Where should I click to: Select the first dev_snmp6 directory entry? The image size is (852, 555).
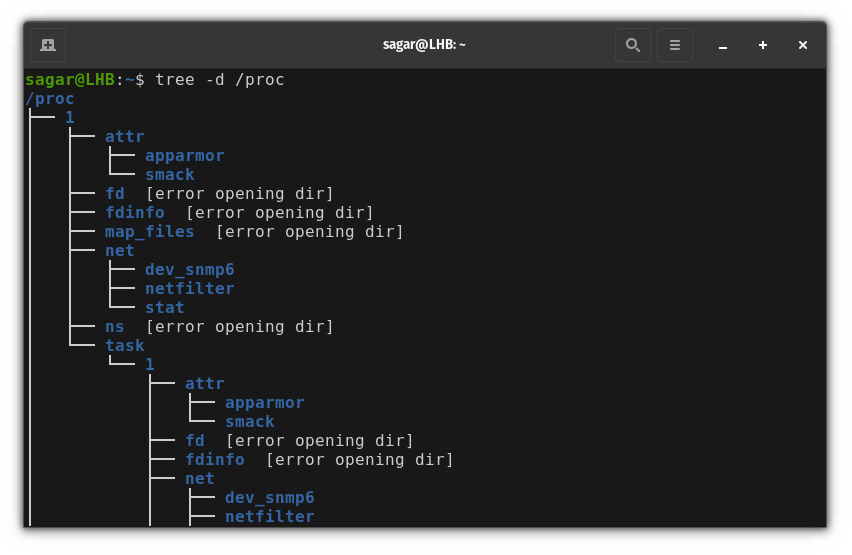tap(190, 270)
